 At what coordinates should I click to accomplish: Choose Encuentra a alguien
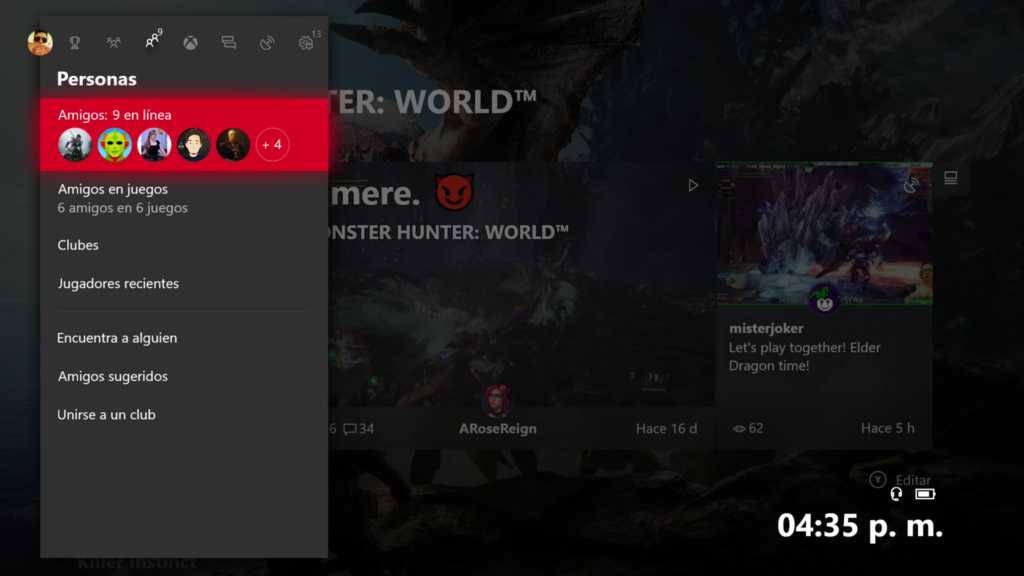[117, 338]
